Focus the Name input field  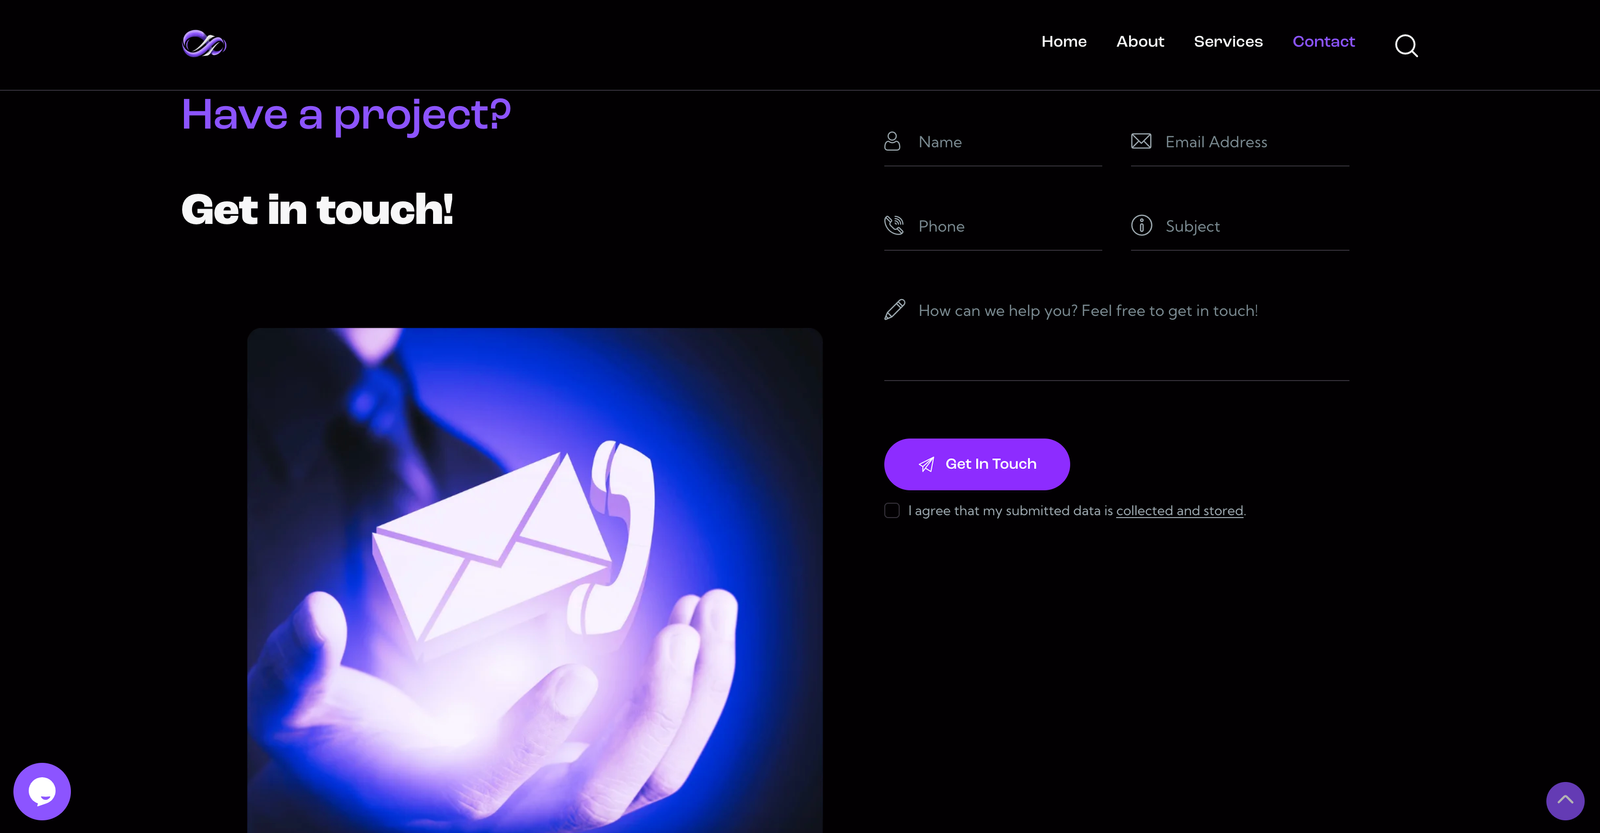tap(993, 142)
